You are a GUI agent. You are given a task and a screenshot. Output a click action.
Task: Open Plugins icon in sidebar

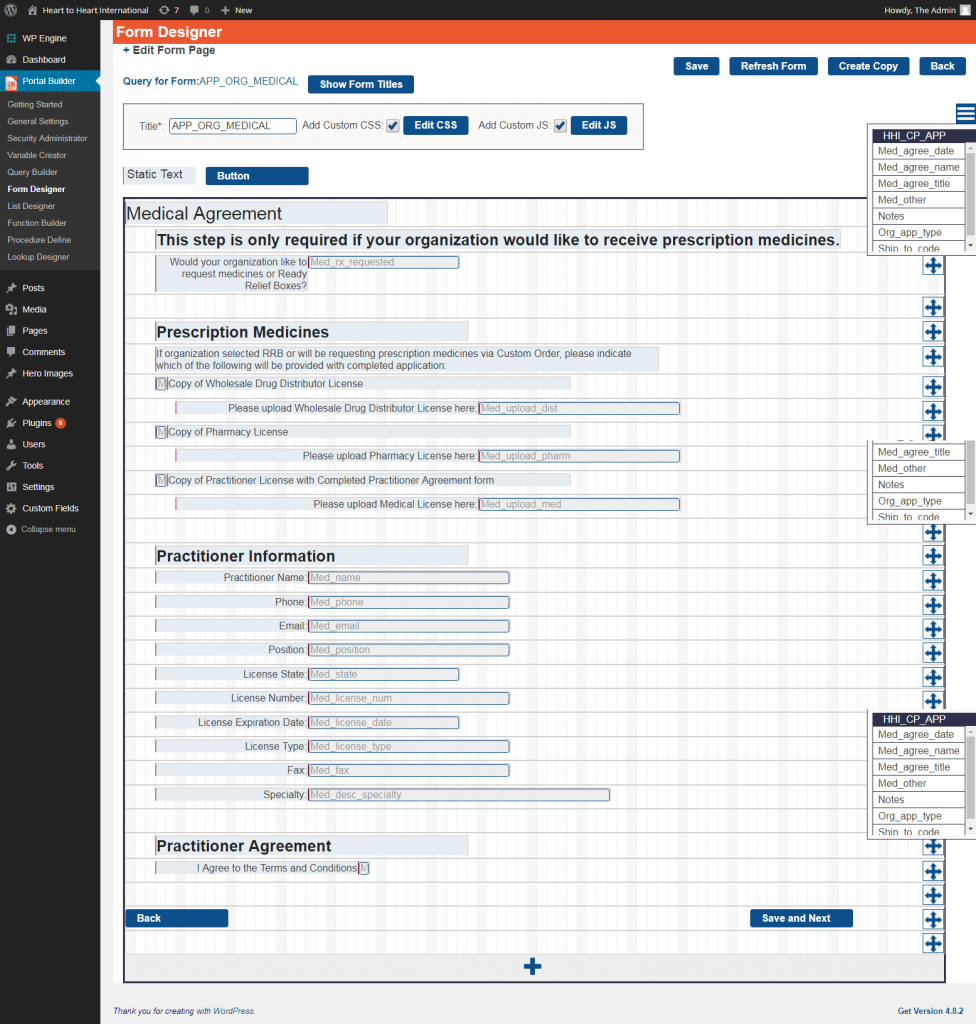[11, 423]
